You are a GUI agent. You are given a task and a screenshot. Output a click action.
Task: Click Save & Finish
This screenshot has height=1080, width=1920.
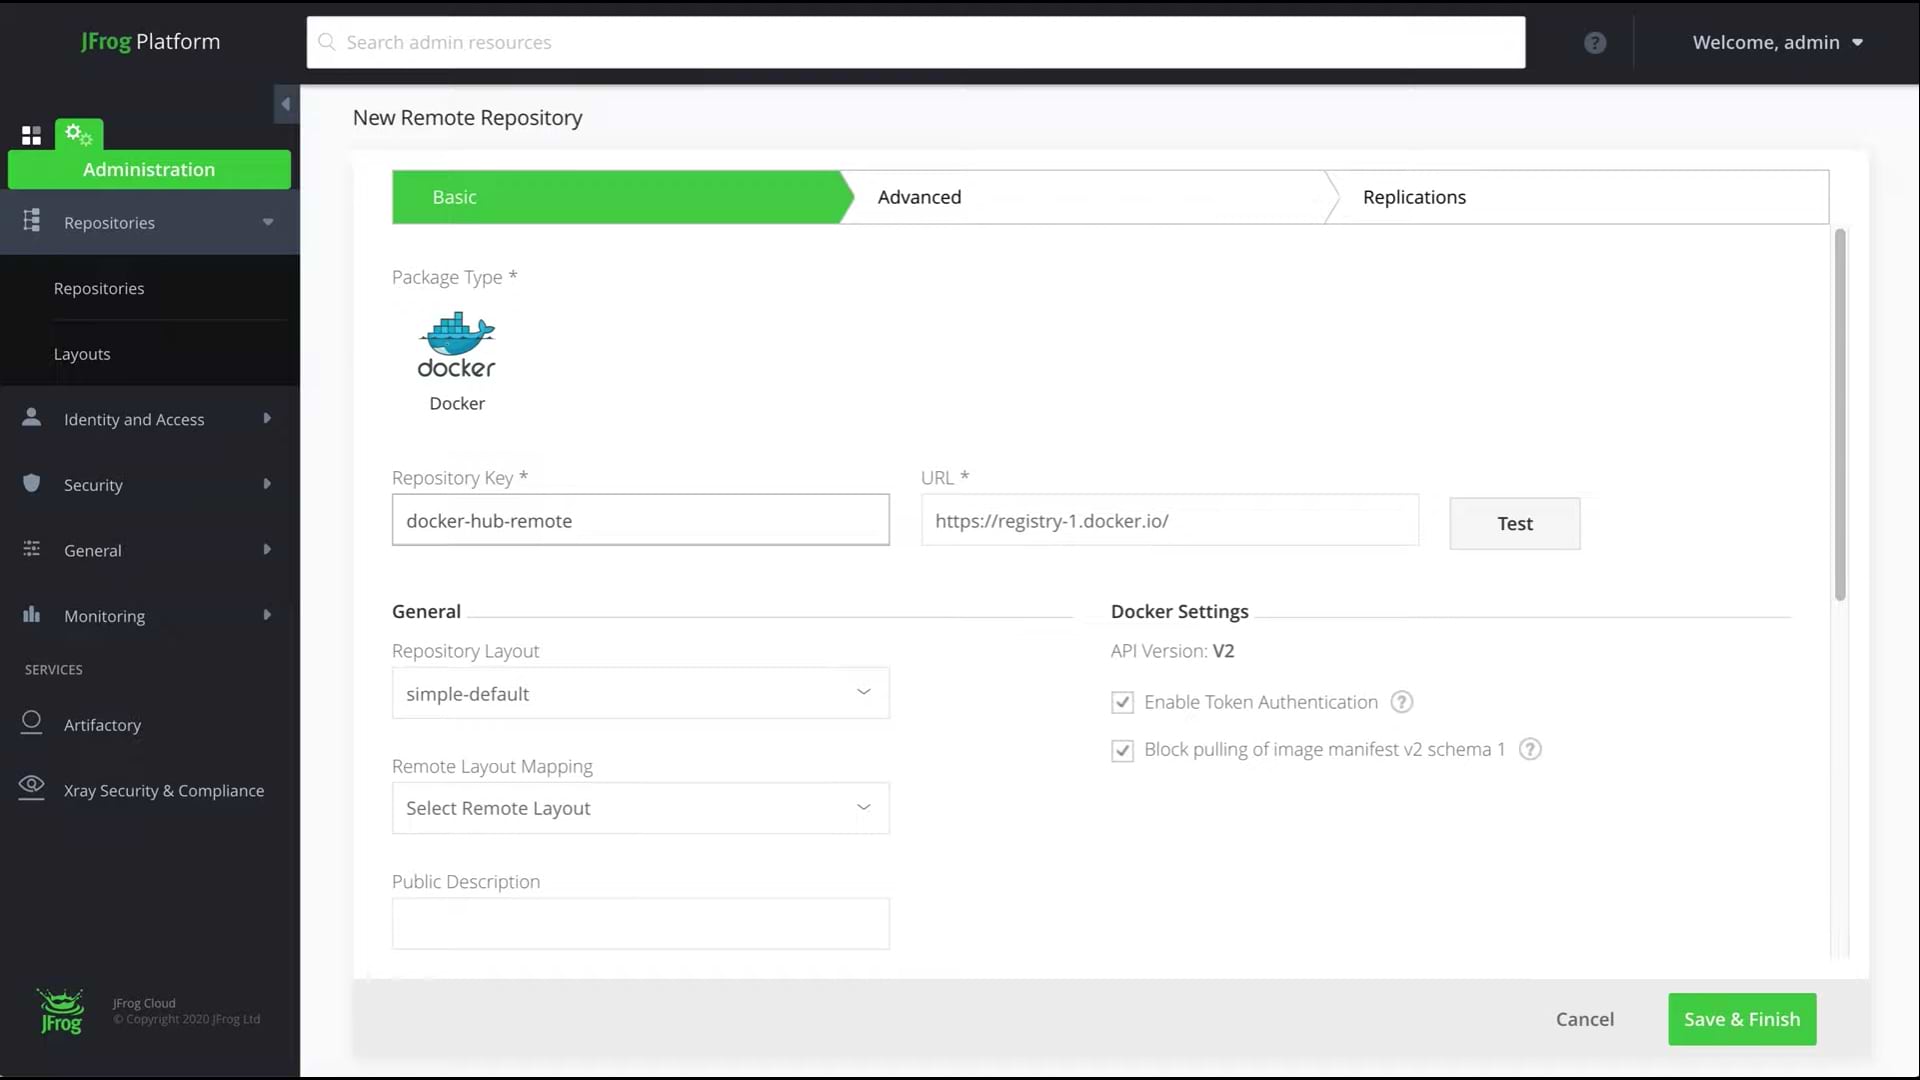click(1741, 1018)
